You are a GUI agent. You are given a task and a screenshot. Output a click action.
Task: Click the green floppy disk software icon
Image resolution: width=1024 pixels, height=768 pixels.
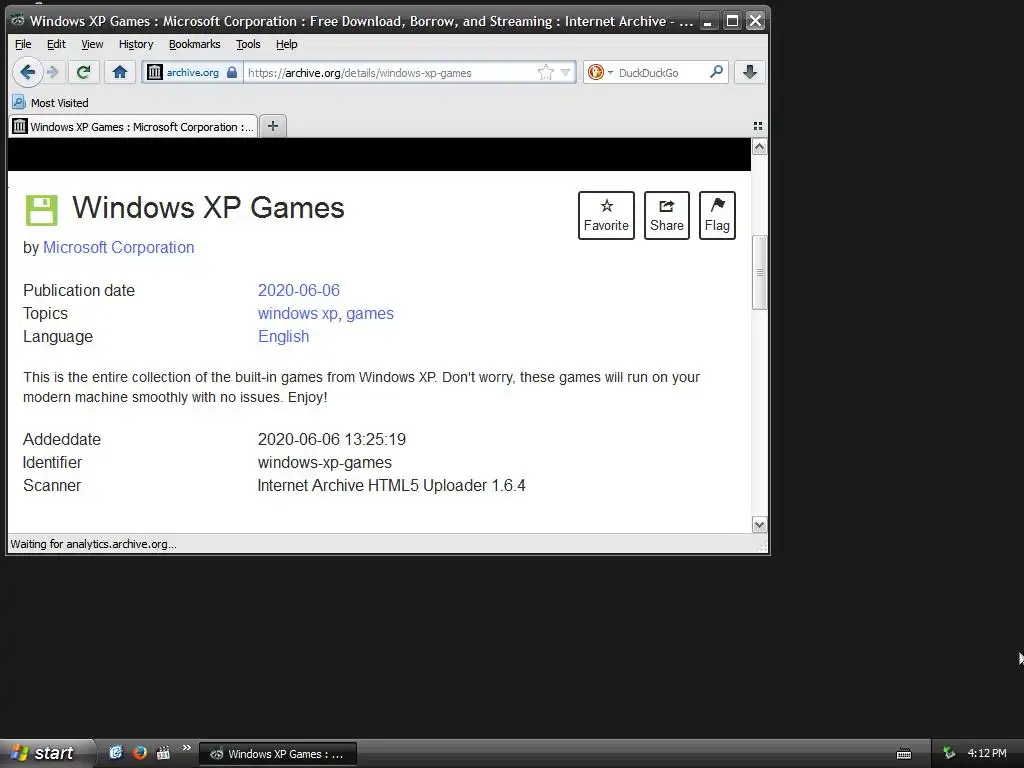41,210
